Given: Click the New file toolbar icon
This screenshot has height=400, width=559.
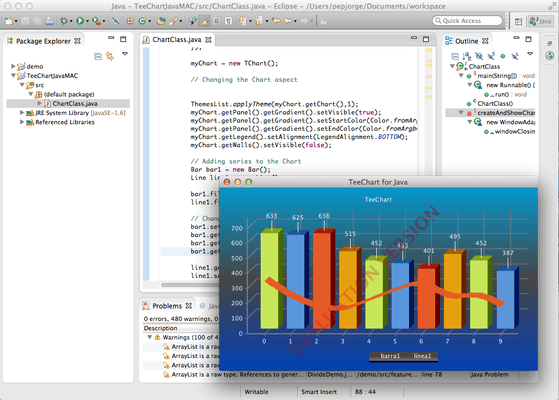Looking at the screenshot, I should pyautogui.click(x=9, y=21).
